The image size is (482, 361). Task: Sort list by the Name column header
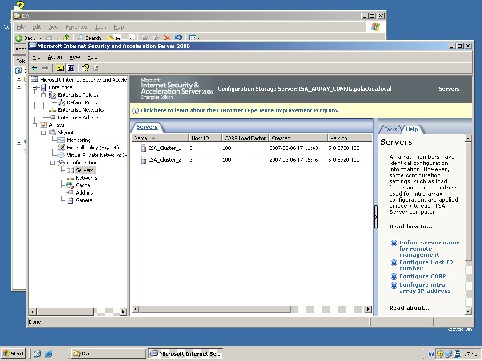point(160,138)
